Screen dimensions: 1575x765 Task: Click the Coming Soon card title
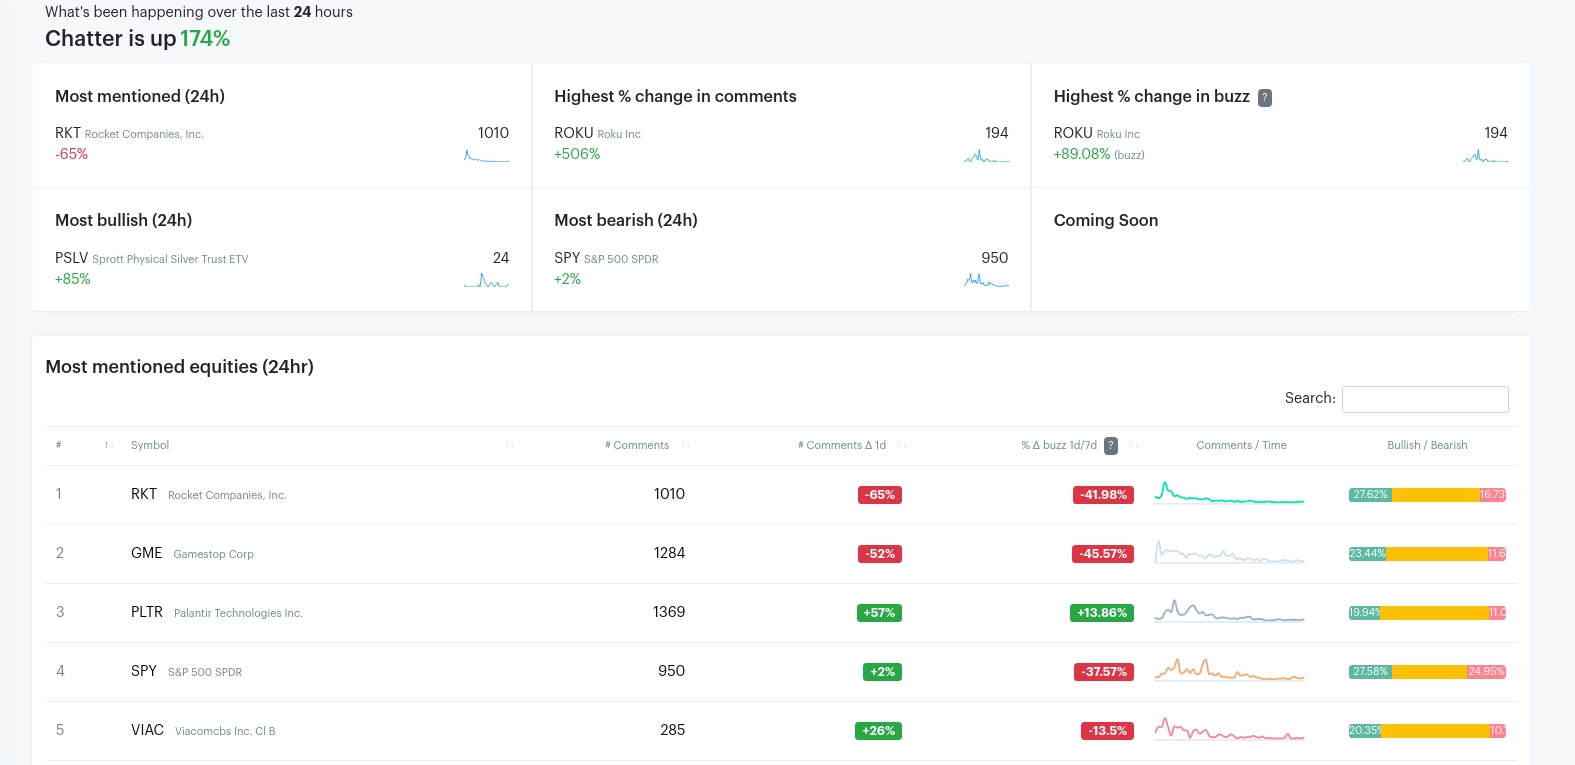pos(1106,221)
